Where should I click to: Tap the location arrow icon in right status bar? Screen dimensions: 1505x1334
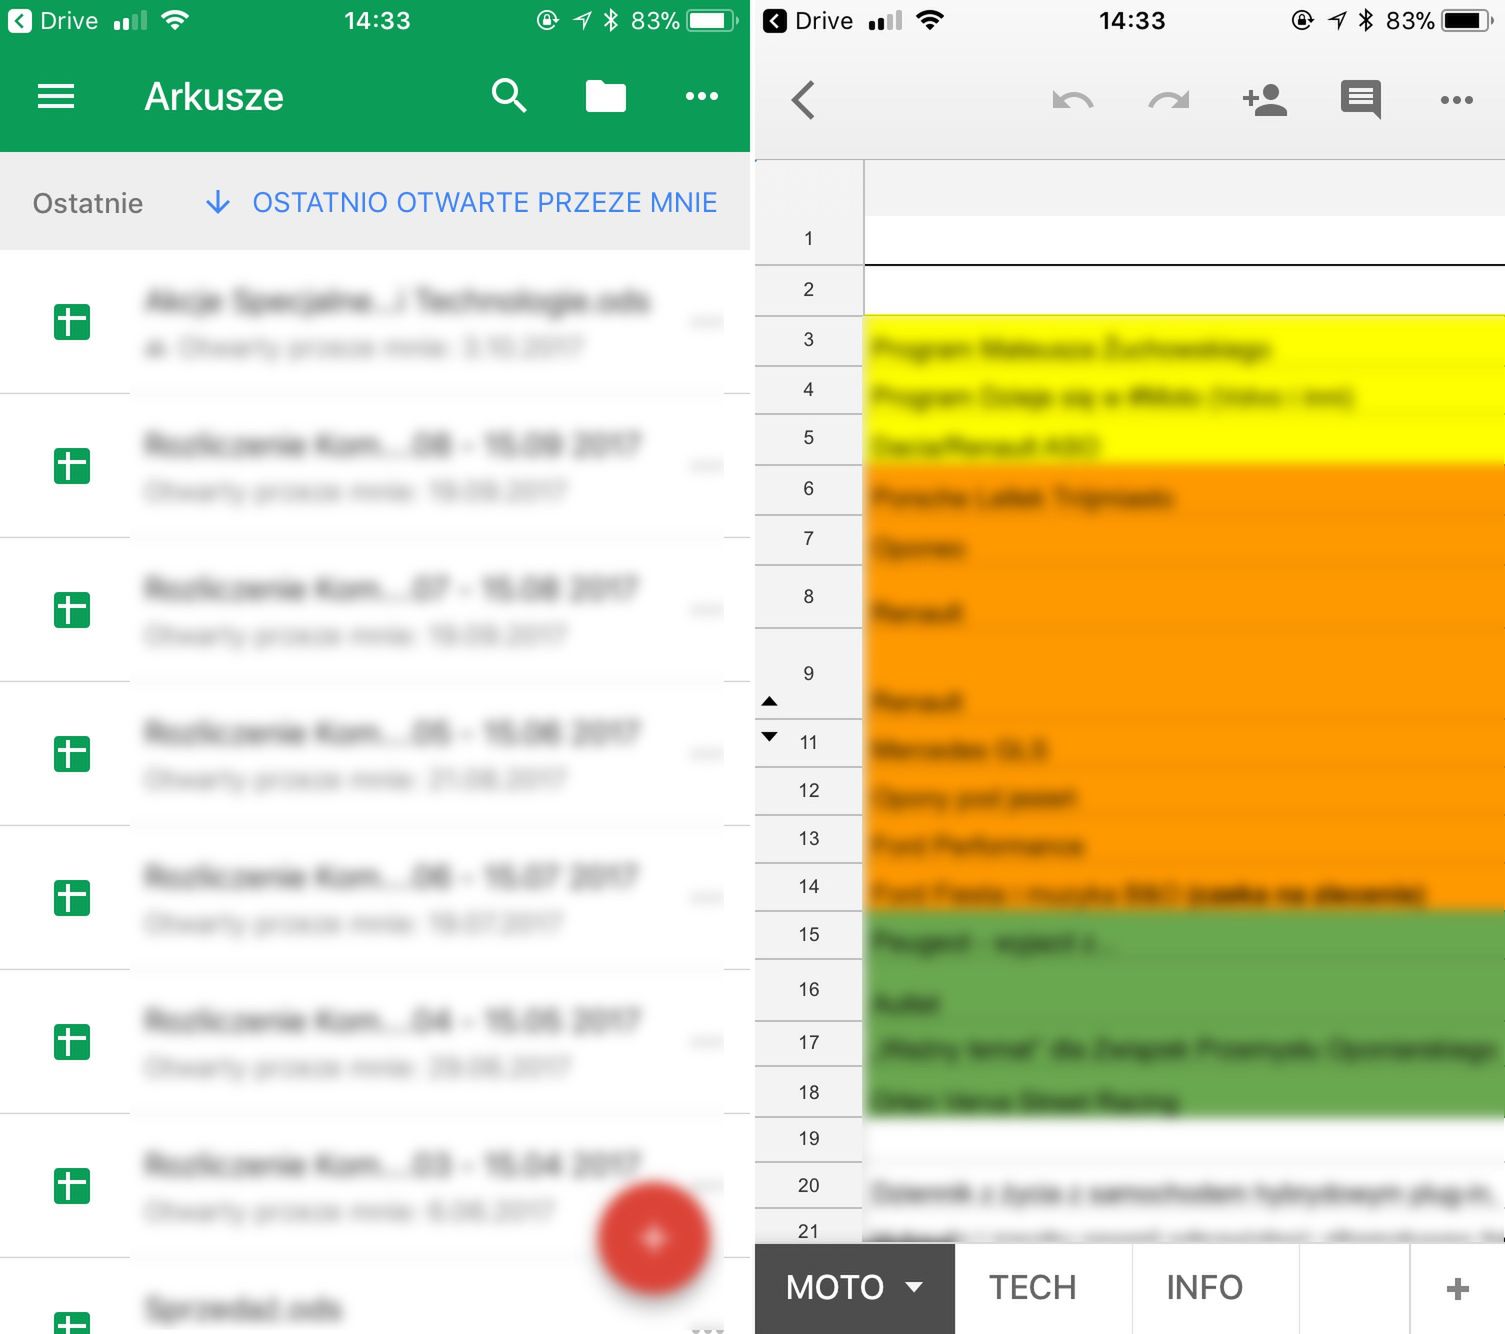(x=1337, y=20)
